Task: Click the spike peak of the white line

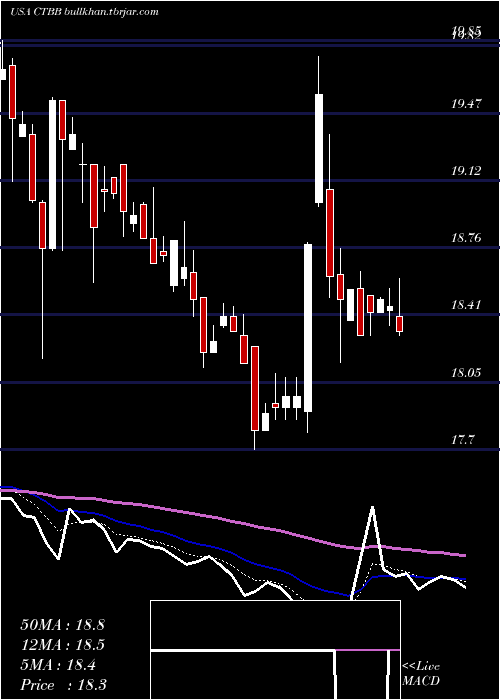Action: click(x=372, y=508)
